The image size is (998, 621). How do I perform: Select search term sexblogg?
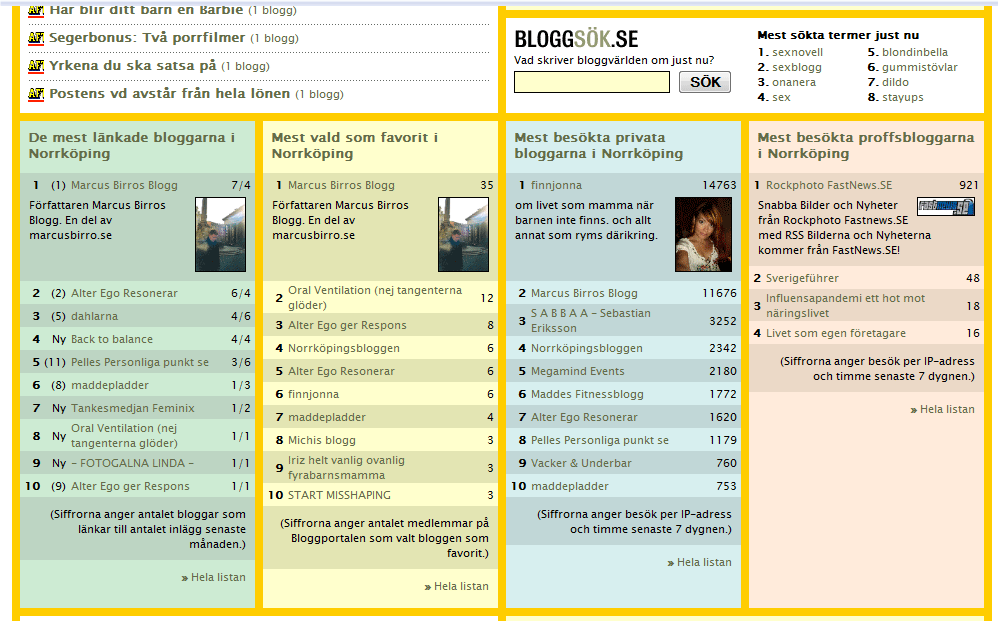[x=797, y=67]
